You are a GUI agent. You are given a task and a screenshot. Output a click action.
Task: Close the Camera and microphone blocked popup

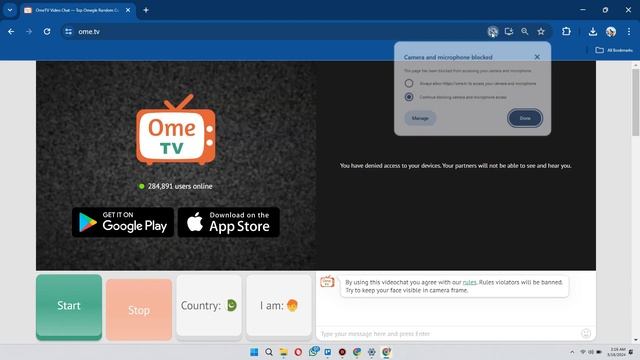(x=537, y=57)
